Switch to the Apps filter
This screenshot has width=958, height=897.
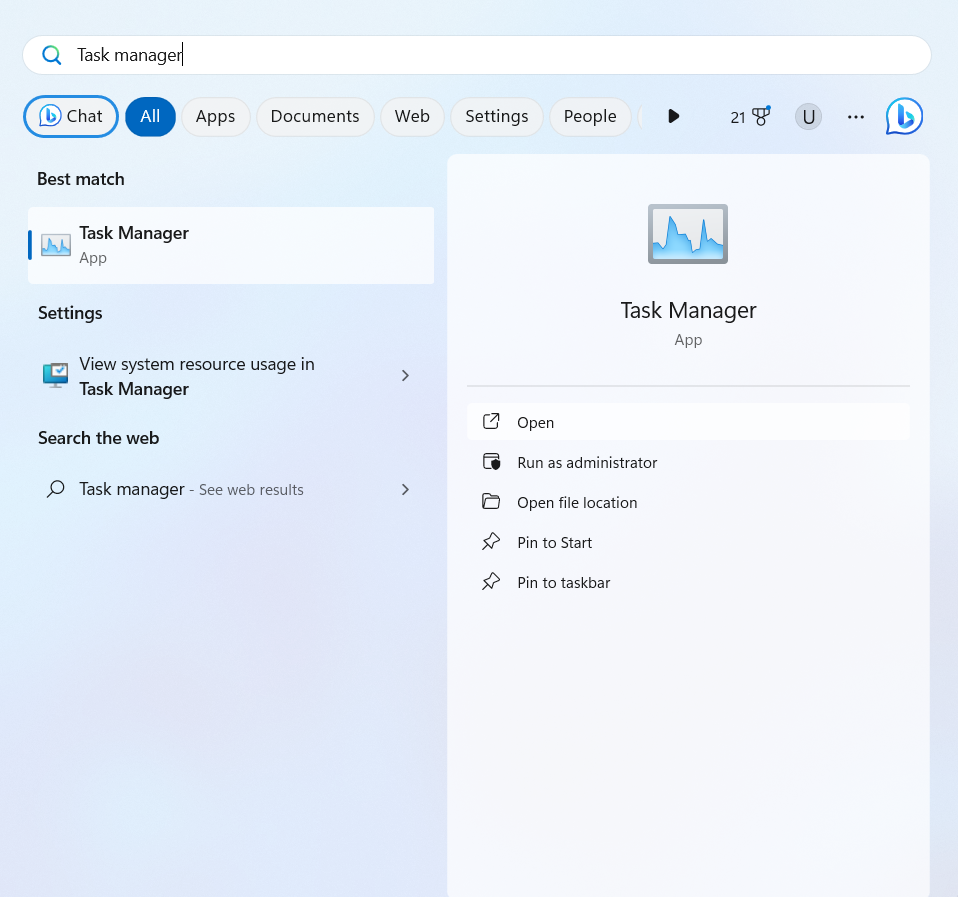[x=216, y=116]
